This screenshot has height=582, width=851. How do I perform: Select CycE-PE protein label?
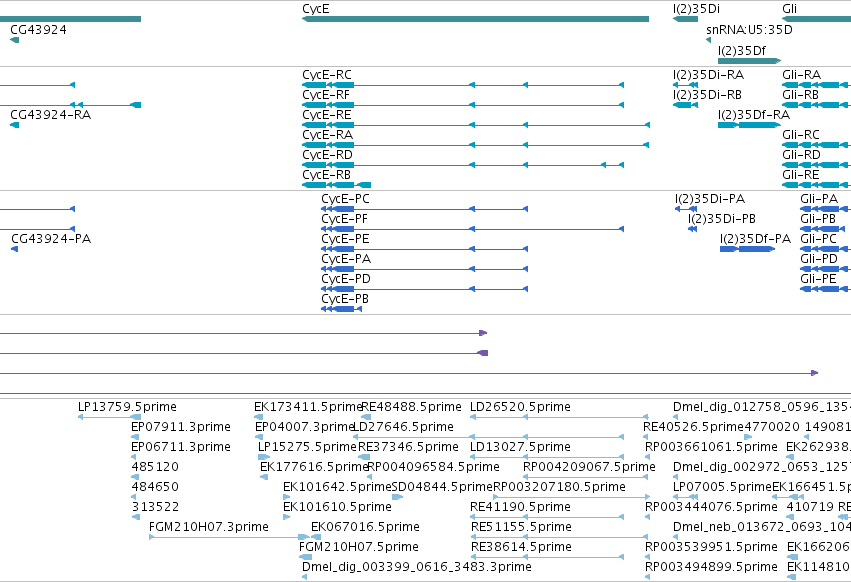345,239
